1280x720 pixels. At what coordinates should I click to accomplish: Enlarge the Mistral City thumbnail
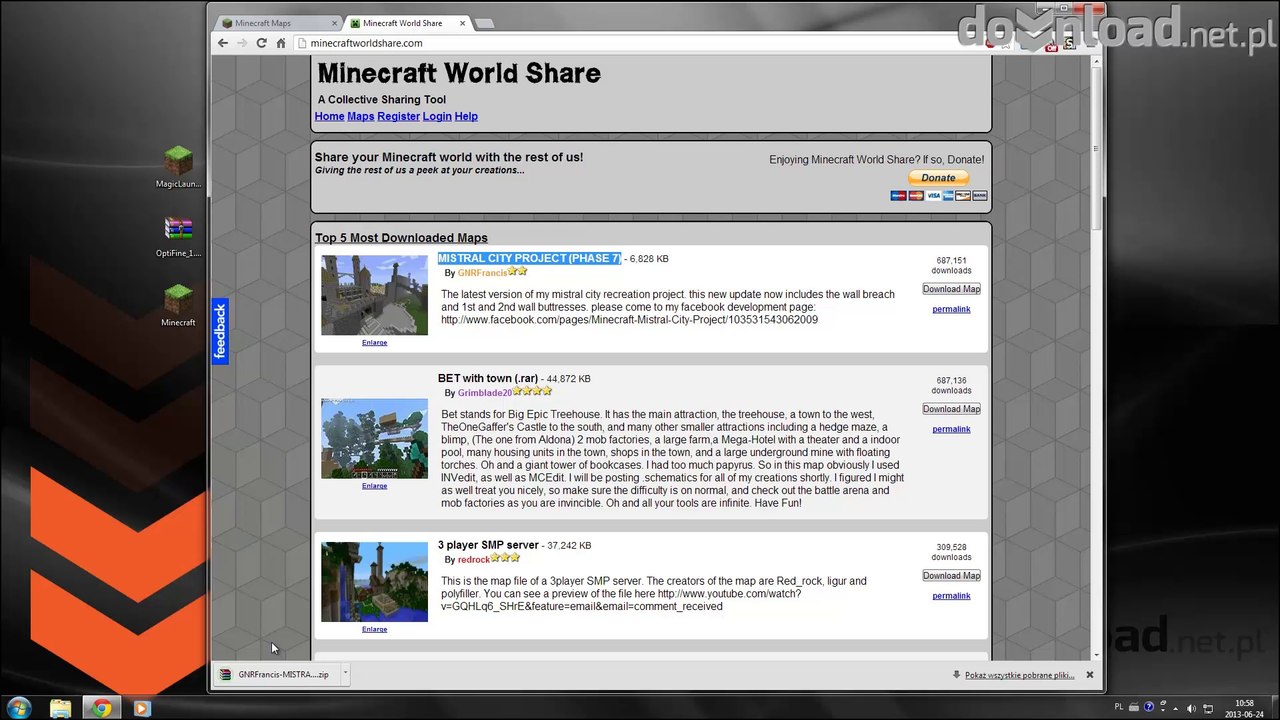374,343
